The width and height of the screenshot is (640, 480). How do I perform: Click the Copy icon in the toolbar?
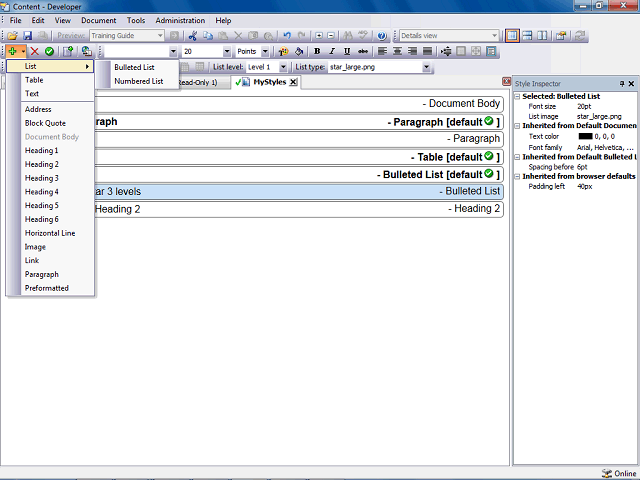[208, 36]
